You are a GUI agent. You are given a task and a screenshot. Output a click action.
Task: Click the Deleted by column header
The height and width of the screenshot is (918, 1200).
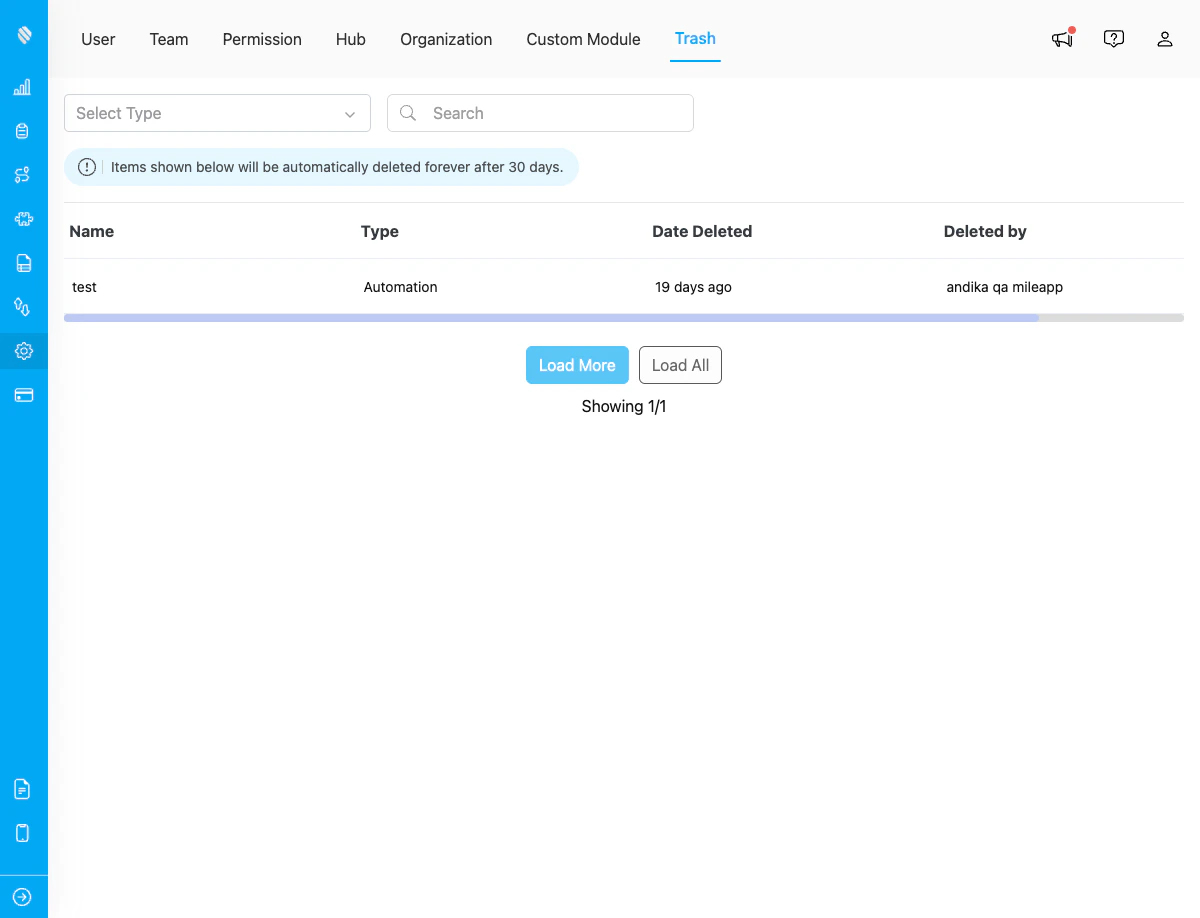pos(985,231)
